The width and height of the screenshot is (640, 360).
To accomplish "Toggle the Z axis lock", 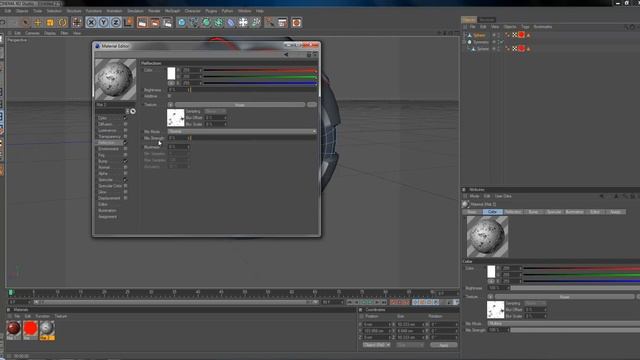I will point(116,22).
